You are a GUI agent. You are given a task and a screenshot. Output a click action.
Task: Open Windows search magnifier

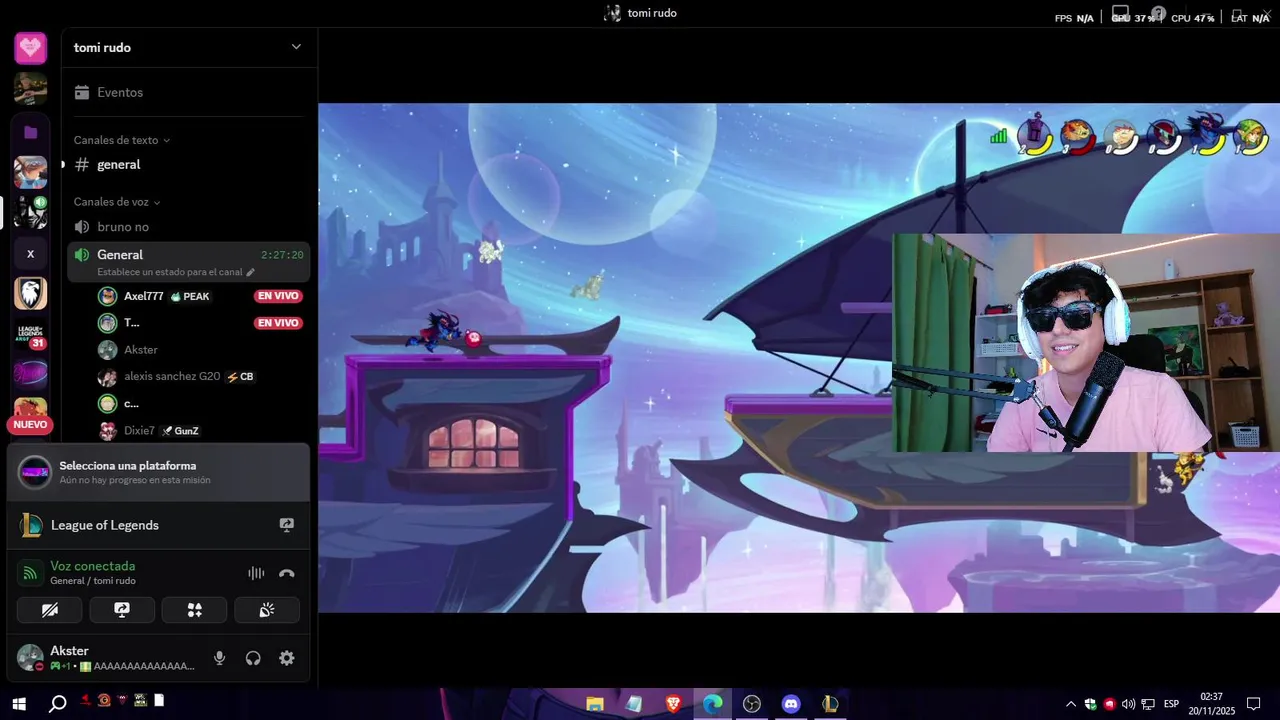pos(58,704)
